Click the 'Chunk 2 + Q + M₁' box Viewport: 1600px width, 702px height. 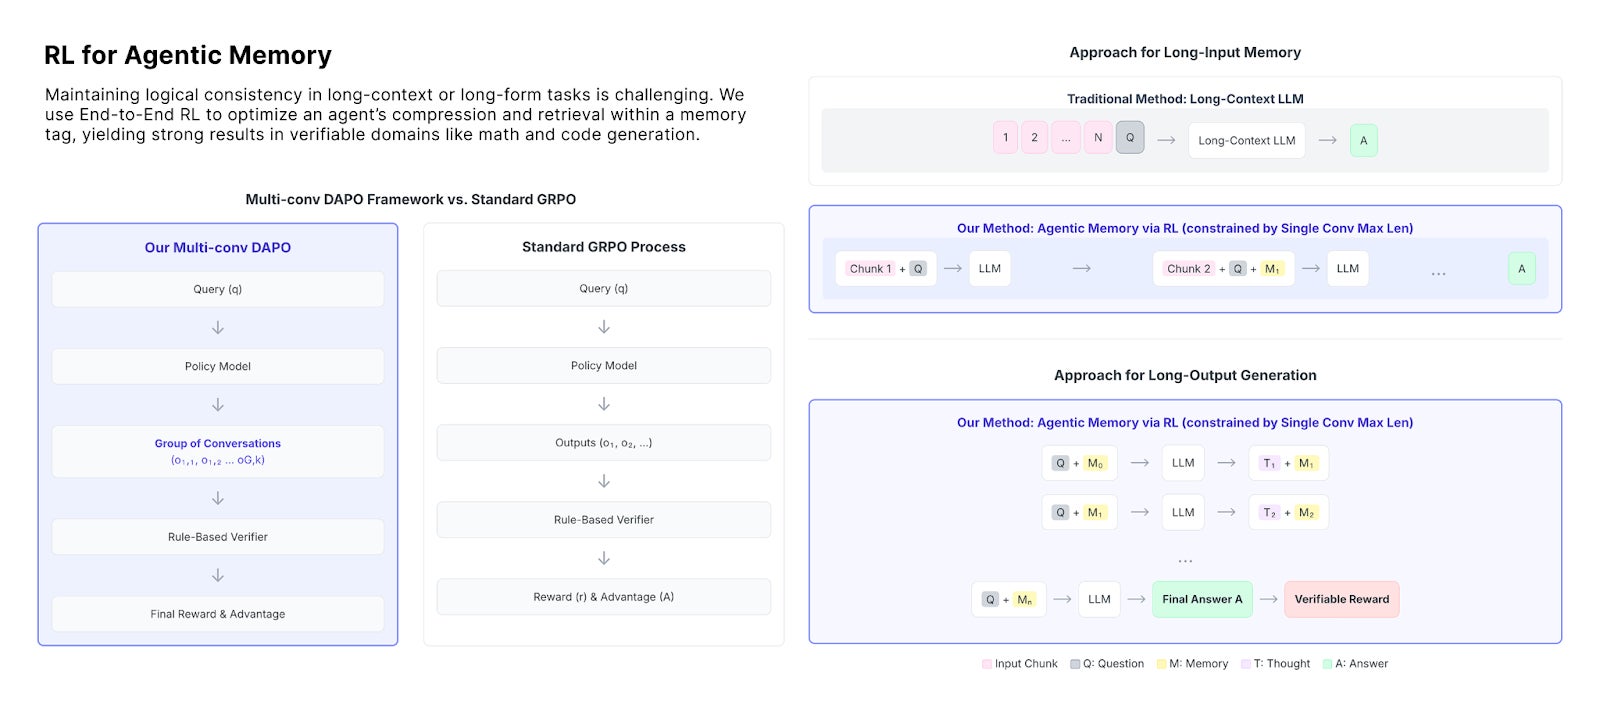point(1224,268)
